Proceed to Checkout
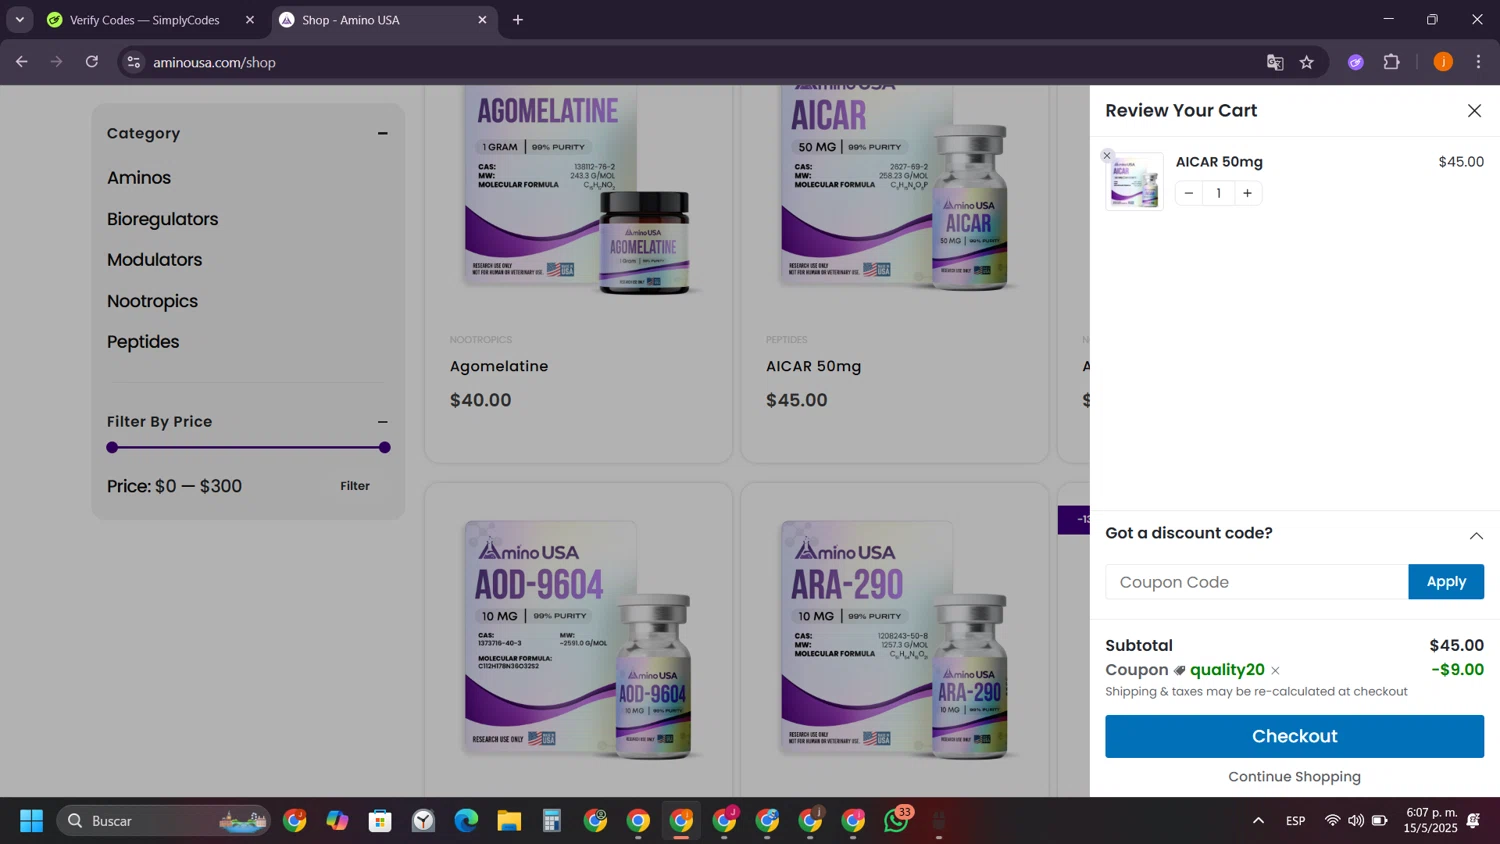 [1294, 736]
